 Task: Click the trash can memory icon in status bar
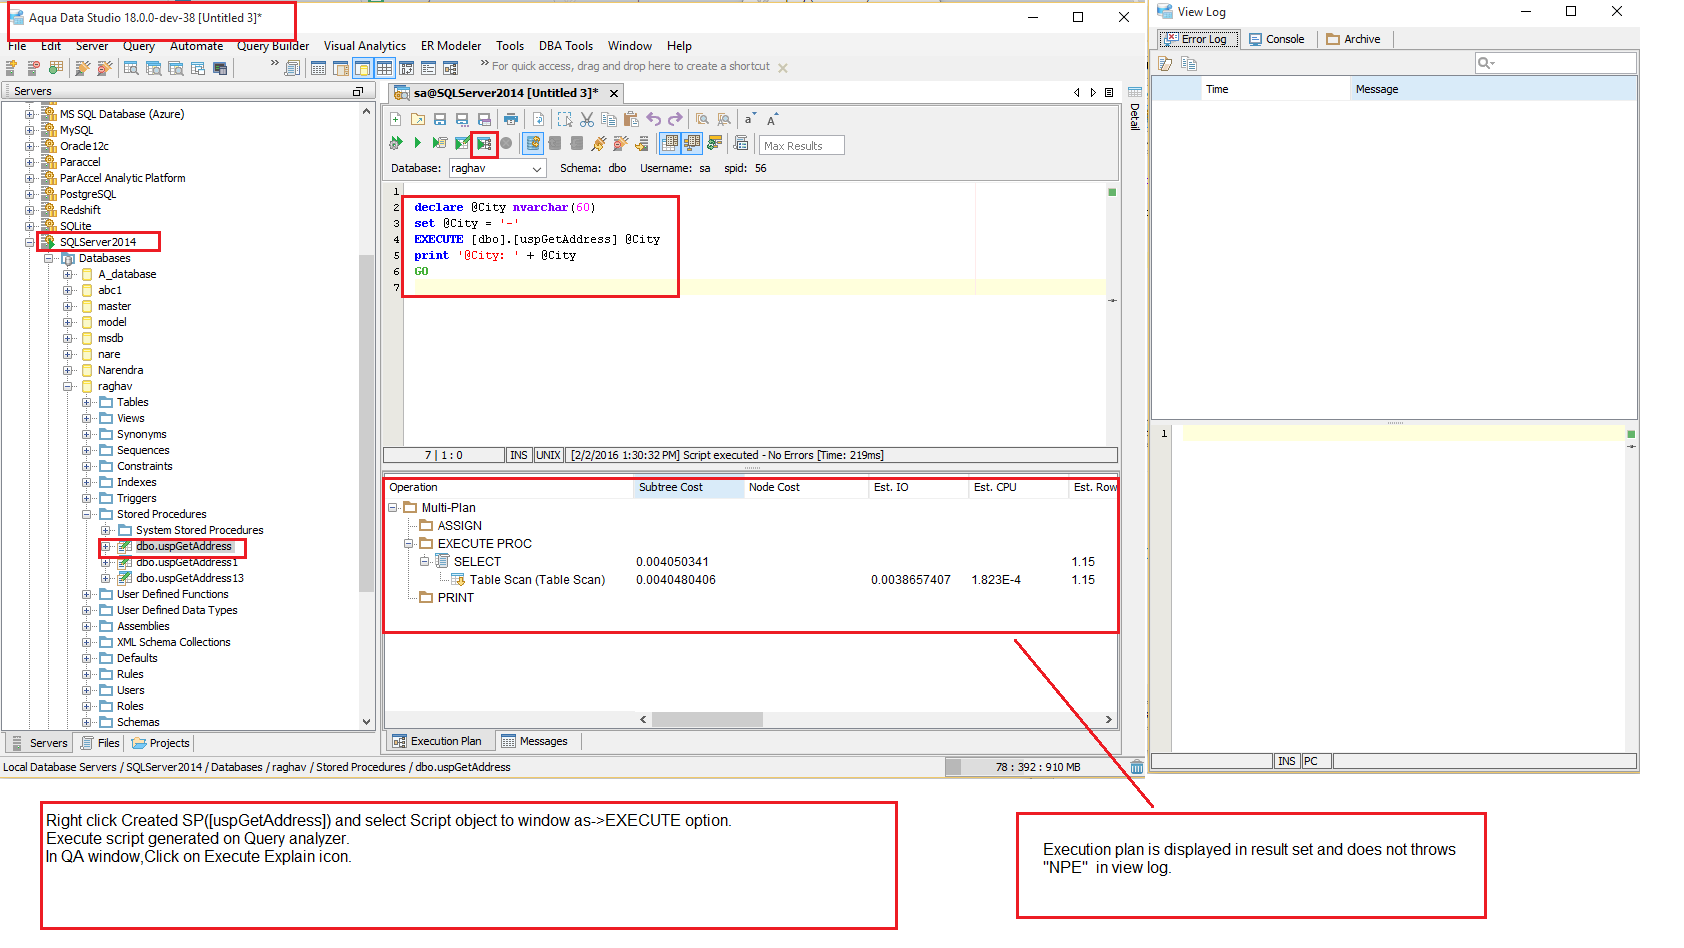pyautogui.click(x=1137, y=767)
